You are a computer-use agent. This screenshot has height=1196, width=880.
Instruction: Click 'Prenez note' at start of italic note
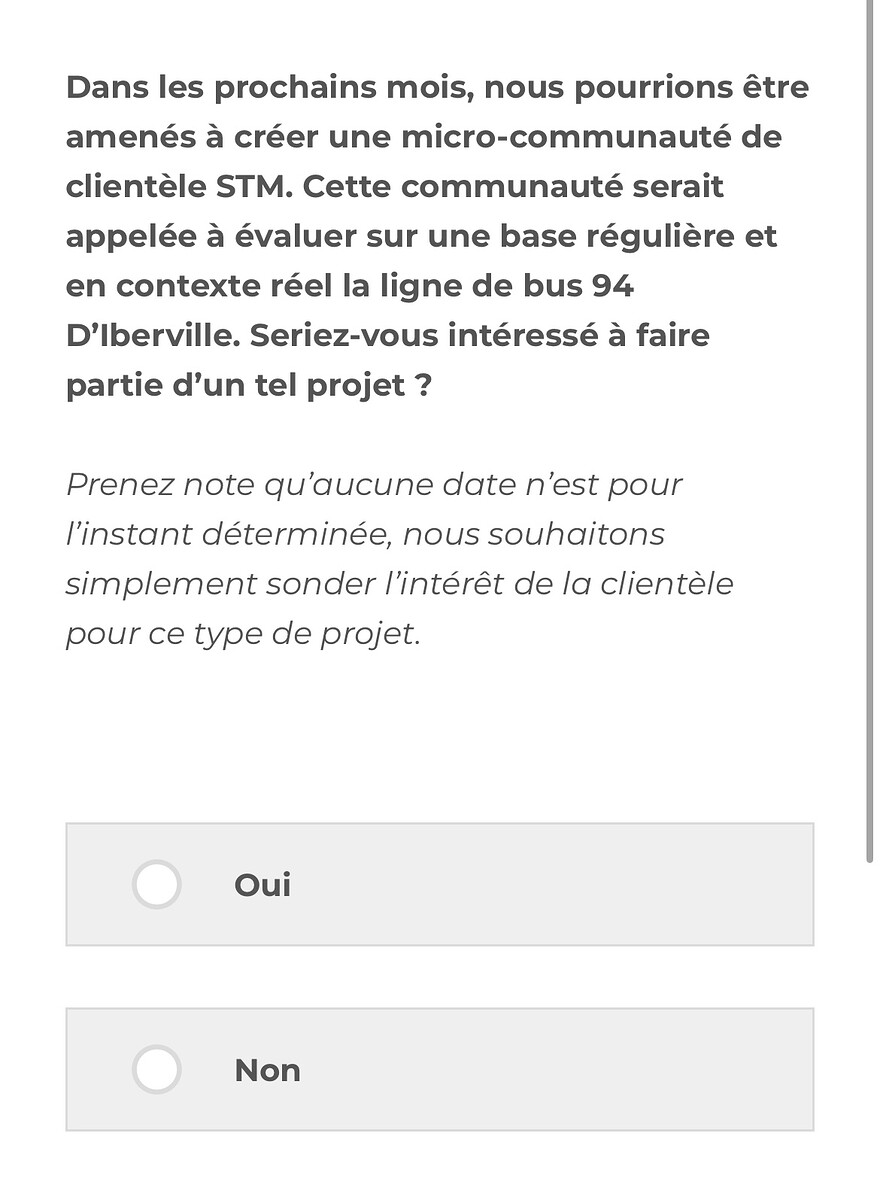coord(160,484)
